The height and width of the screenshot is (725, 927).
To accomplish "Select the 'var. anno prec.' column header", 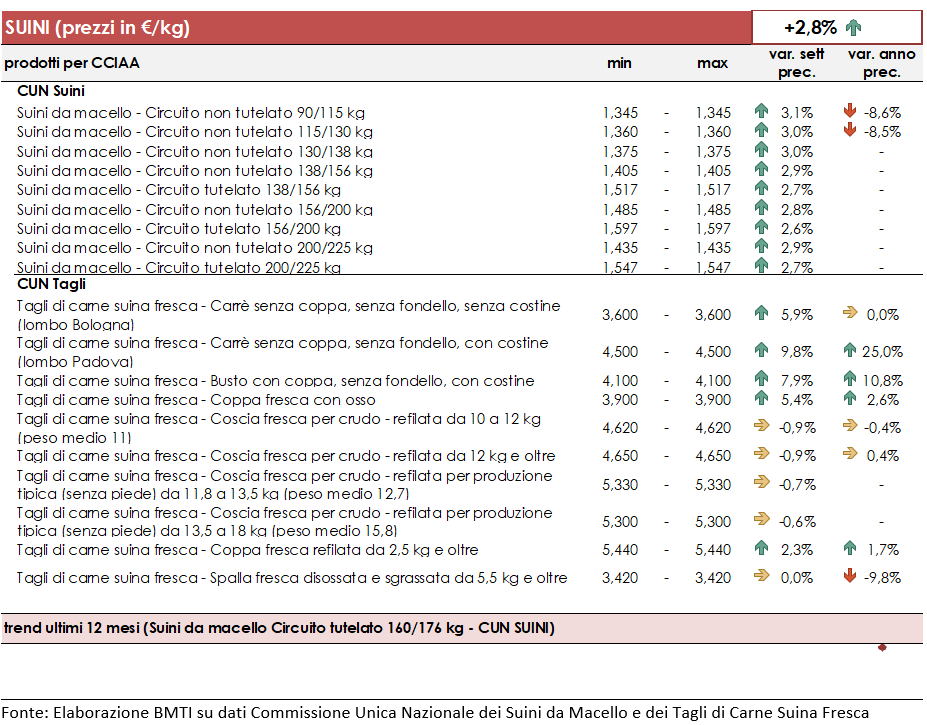I will coord(881,63).
